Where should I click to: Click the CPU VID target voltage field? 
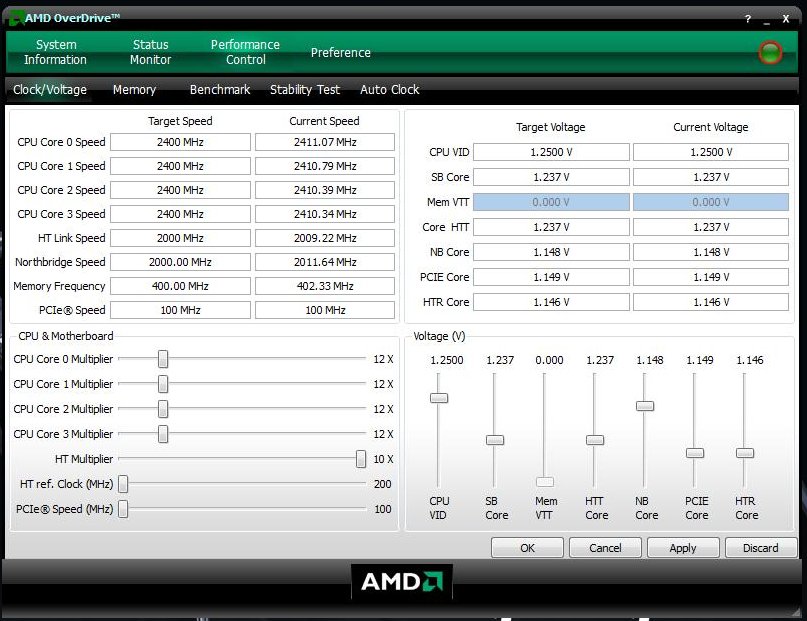(x=551, y=152)
